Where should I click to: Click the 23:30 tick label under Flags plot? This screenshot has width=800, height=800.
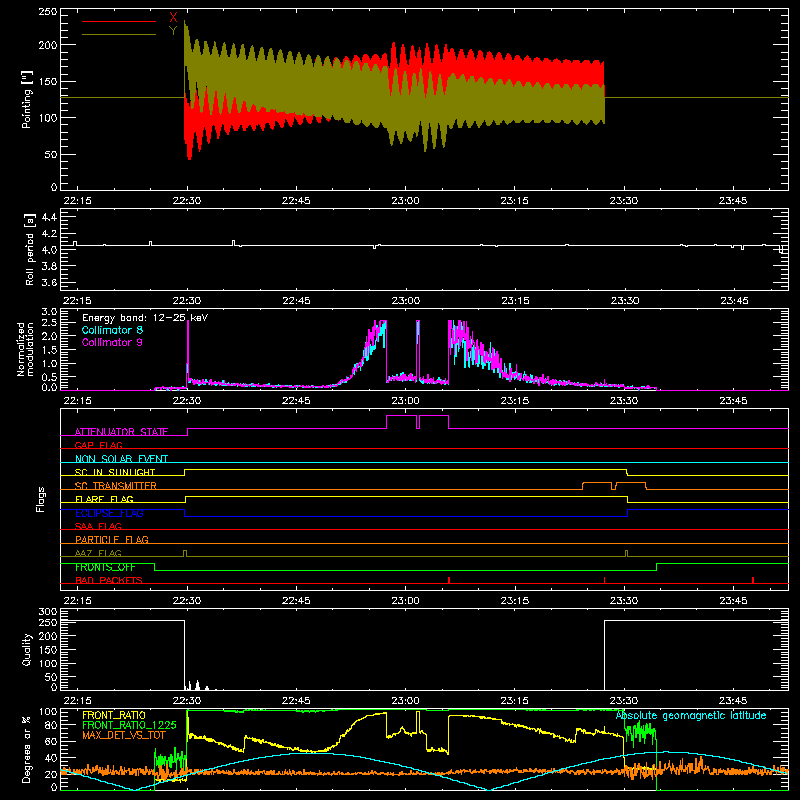(x=624, y=601)
